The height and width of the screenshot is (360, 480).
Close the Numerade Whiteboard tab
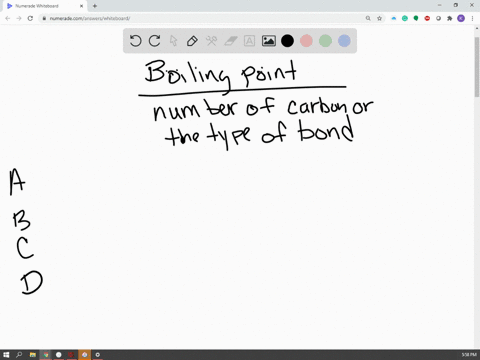point(81,6)
